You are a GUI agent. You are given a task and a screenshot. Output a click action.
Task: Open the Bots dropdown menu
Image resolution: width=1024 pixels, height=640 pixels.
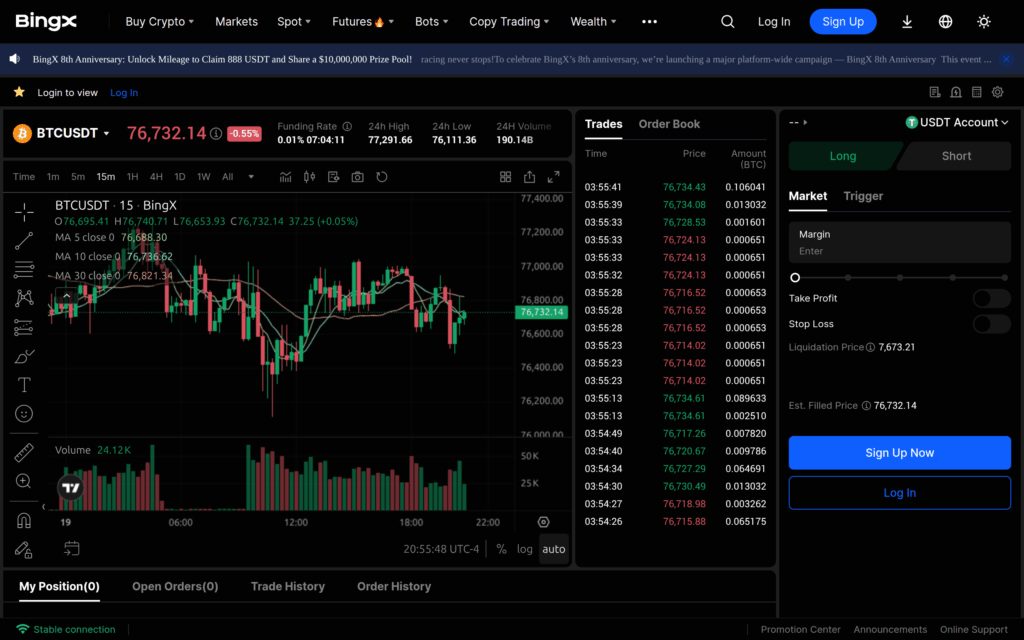coord(431,22)
